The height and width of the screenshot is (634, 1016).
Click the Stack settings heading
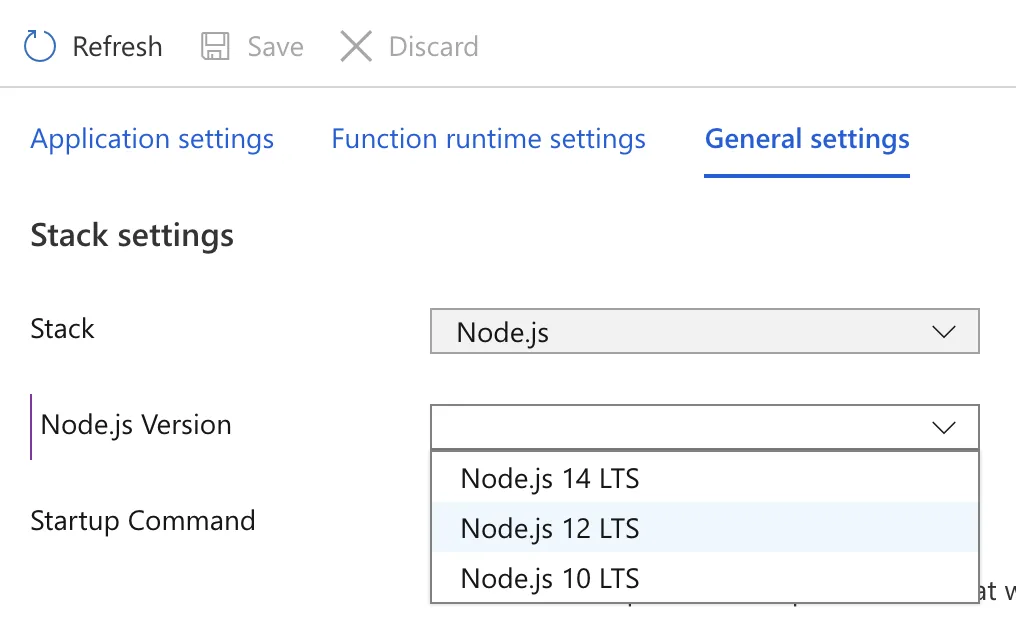click(132, 235)
